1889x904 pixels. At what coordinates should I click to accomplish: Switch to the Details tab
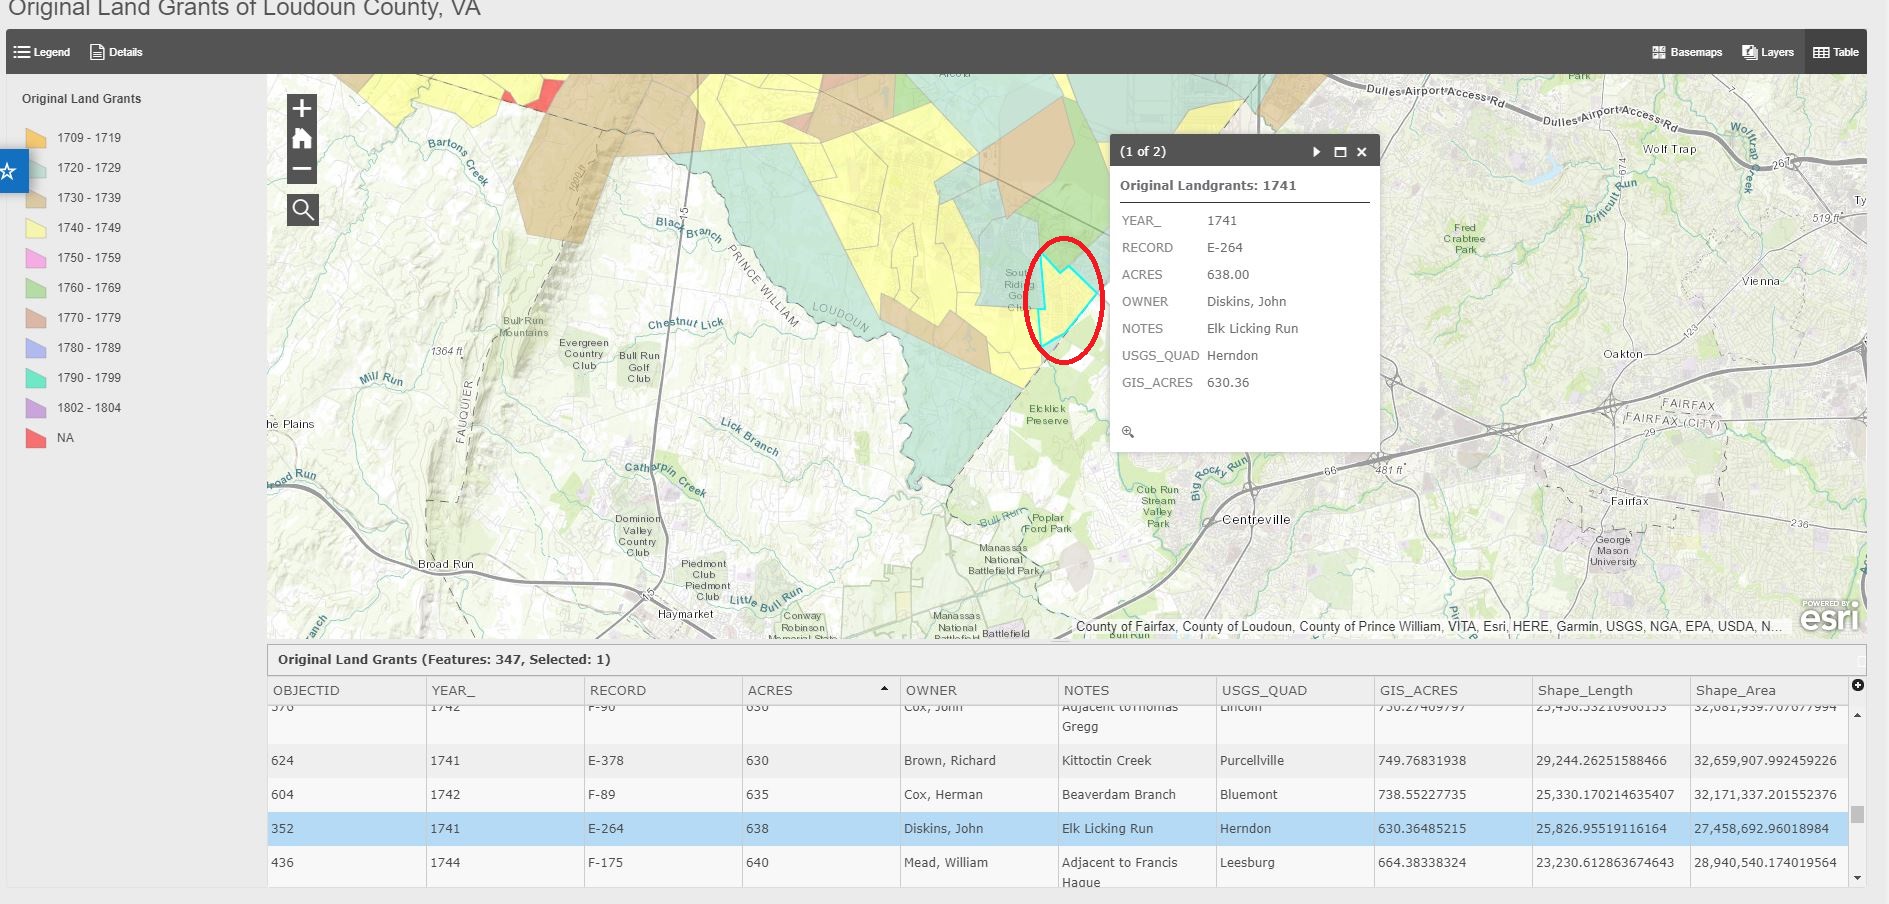116,52
